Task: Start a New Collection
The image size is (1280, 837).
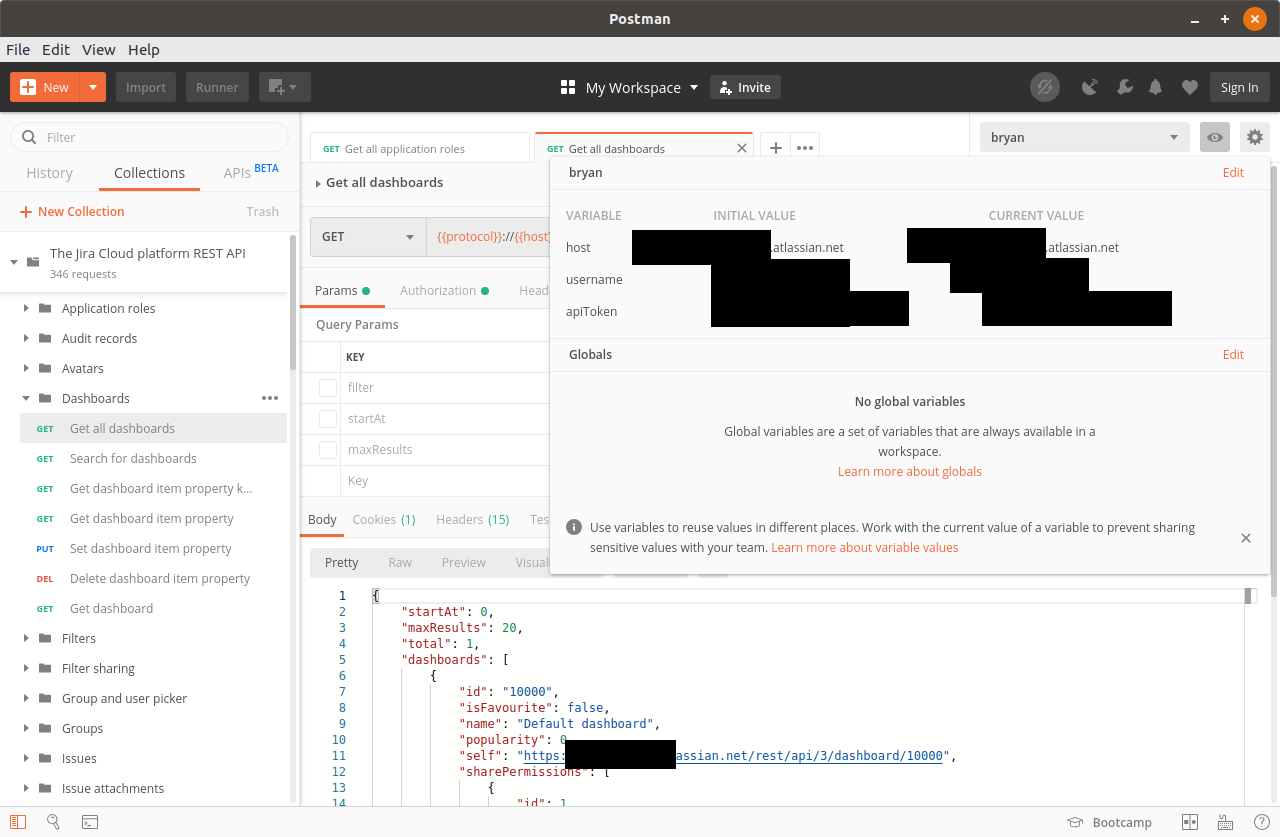Action: 71,211
